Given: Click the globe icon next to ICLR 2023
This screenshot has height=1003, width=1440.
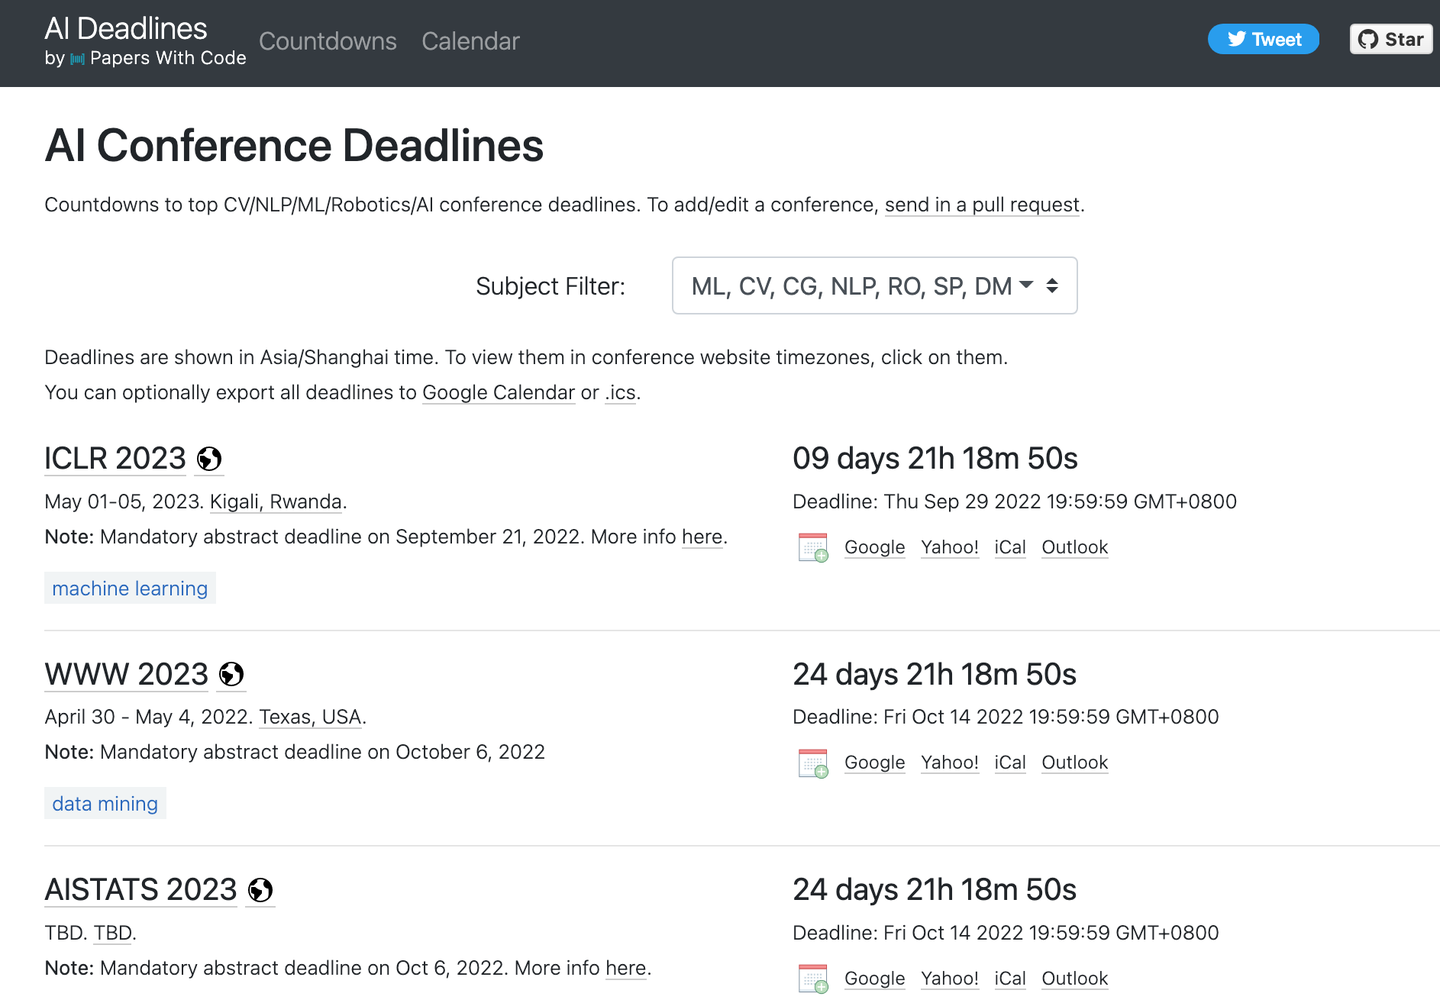Looking at the screenshot, I should (x=209, y=459).
